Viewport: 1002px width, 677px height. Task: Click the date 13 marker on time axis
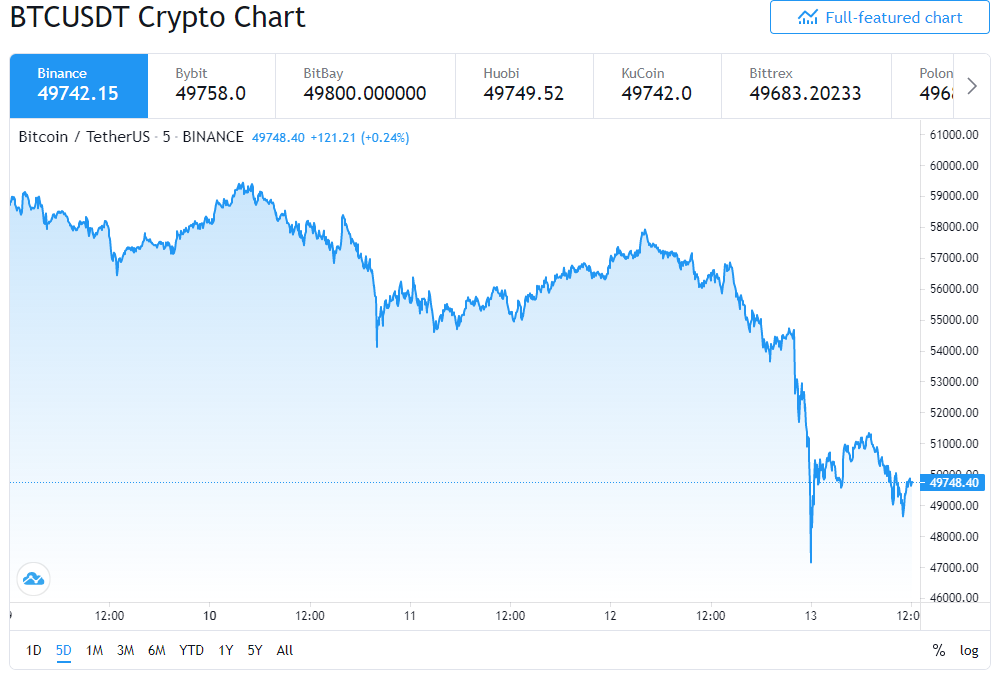click(810, 616)
